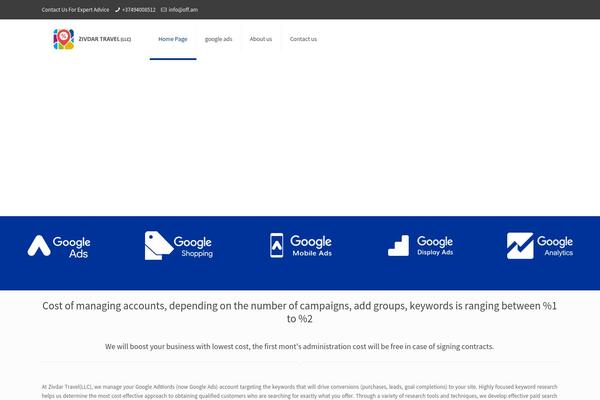Click the envelope email icon
This screenshot has width=600, height=400.
(x=164, y=10)
